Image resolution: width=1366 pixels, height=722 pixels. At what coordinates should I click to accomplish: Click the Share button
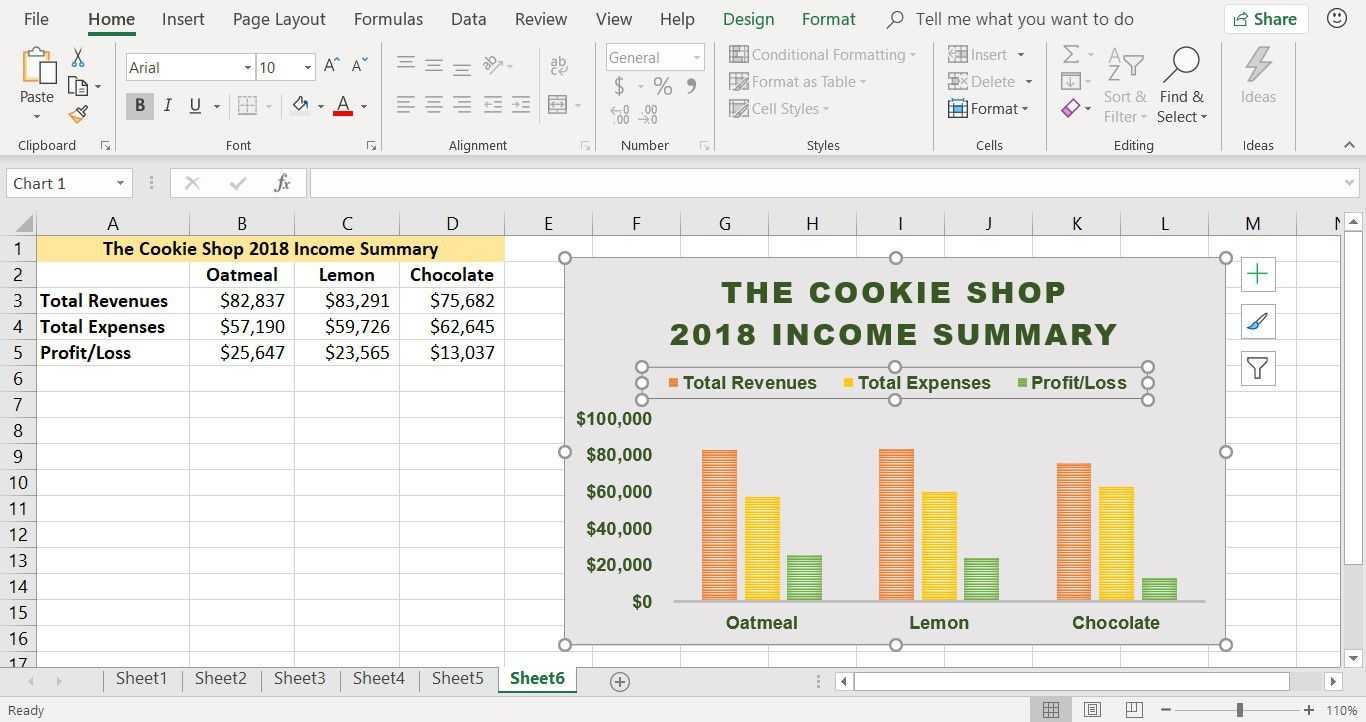(1265, 19)
